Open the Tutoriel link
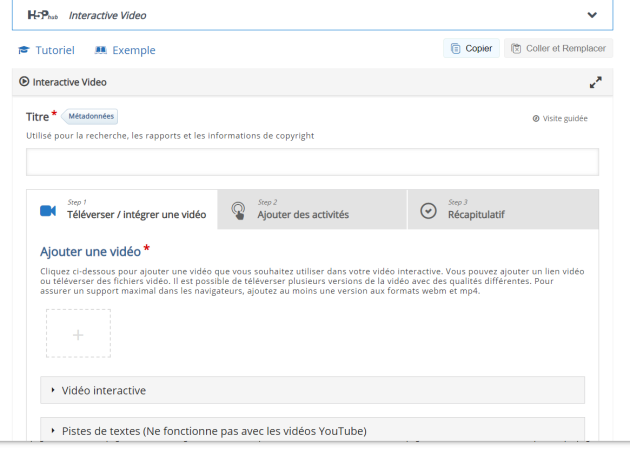 click(46, 50)
